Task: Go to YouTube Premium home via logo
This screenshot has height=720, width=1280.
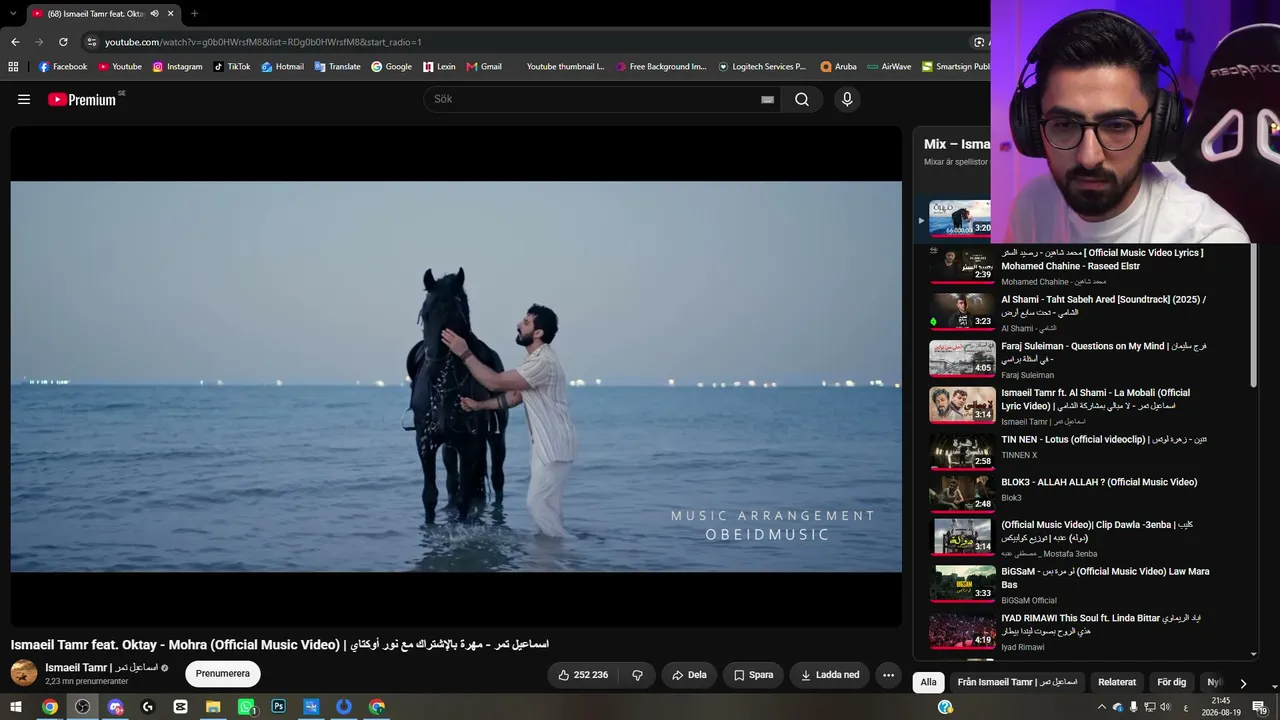Action: (x=82, y=99)
